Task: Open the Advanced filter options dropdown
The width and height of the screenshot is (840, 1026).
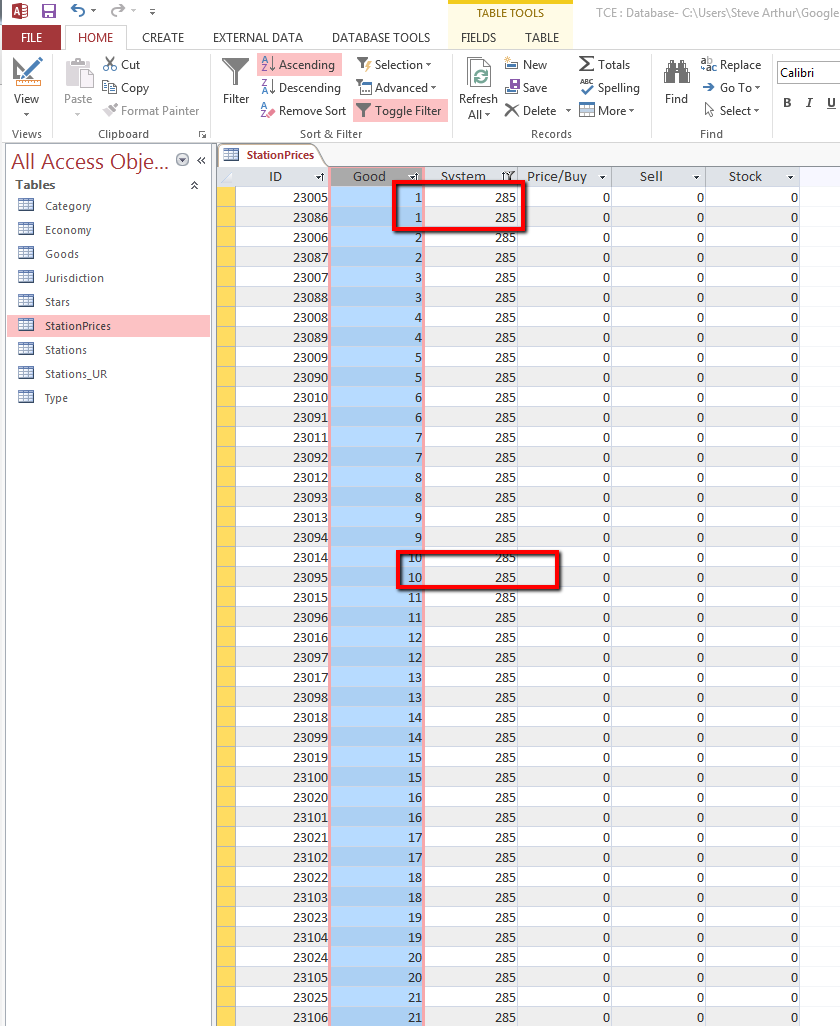Action: click(396, 88)
